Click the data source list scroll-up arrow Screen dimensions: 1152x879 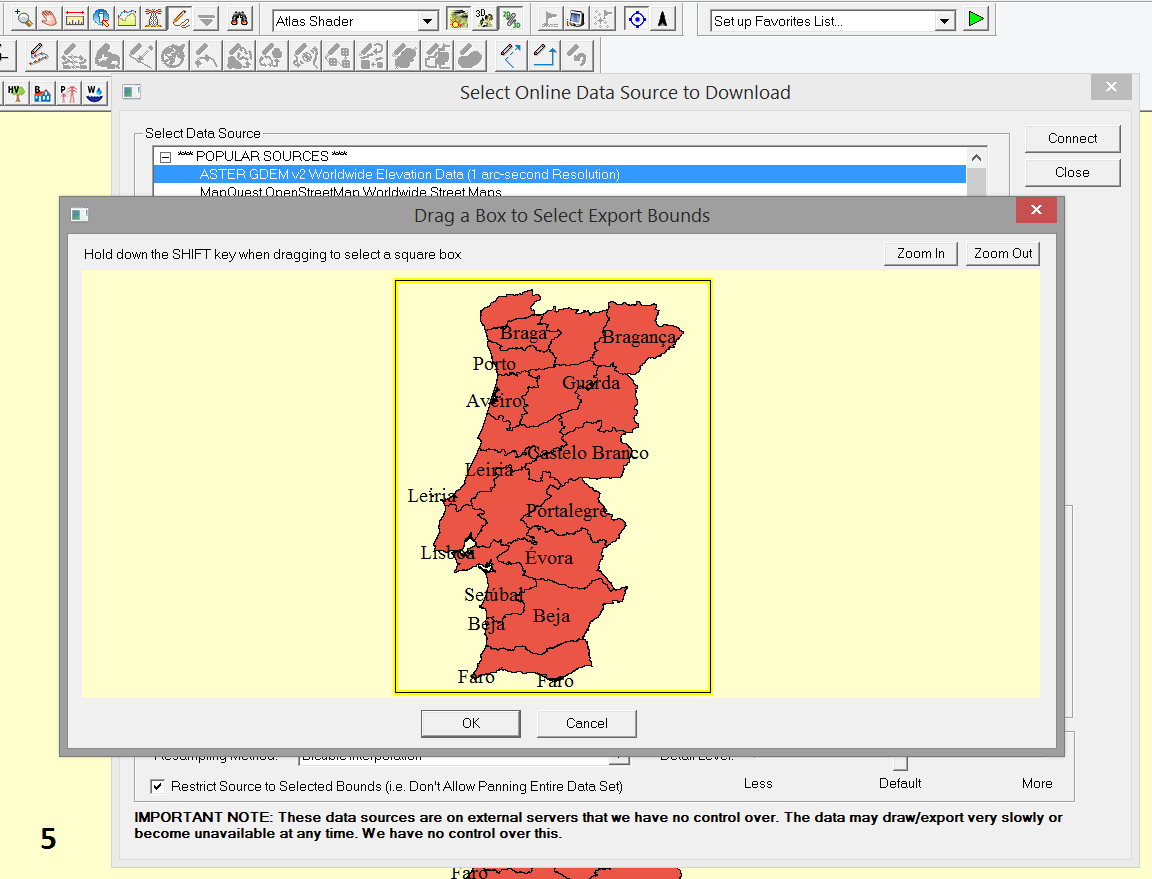click(x=976, y=157)
